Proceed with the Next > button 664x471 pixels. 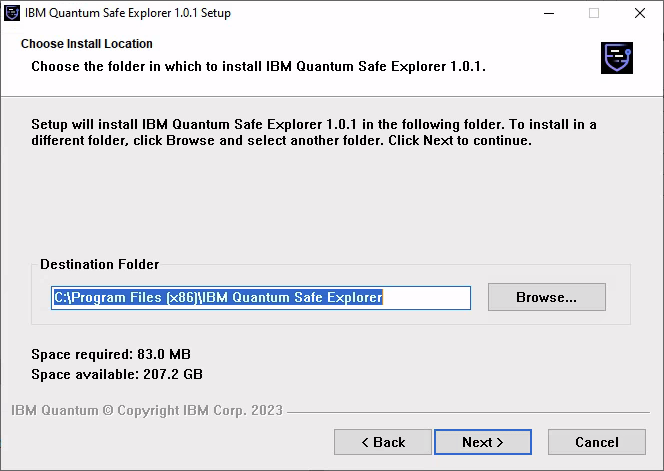(482, 442)
